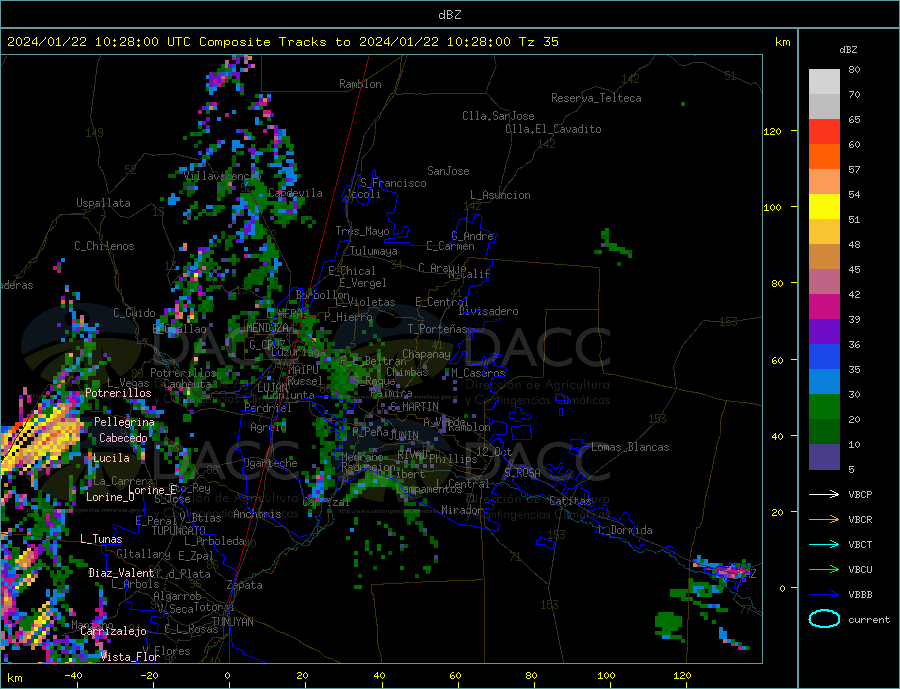This screenshot has height=689, width=900.
Task: Click the Clla.El_Cavadito label
Action: click(553, 129)
